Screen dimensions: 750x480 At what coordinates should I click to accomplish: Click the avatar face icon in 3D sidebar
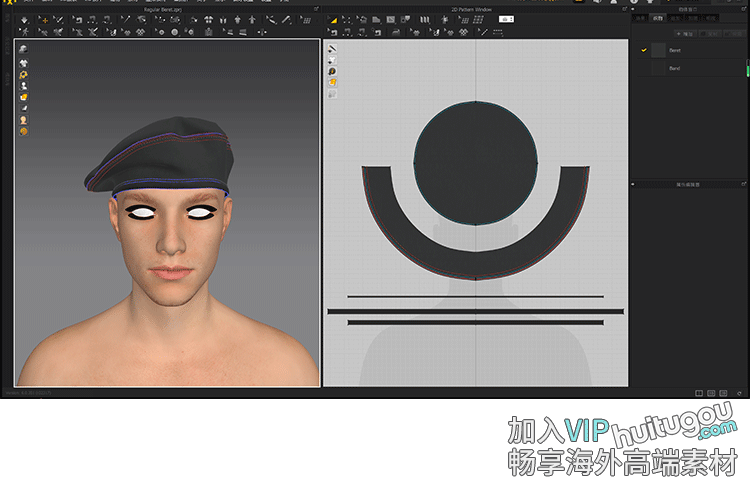(x=23, y=119)
